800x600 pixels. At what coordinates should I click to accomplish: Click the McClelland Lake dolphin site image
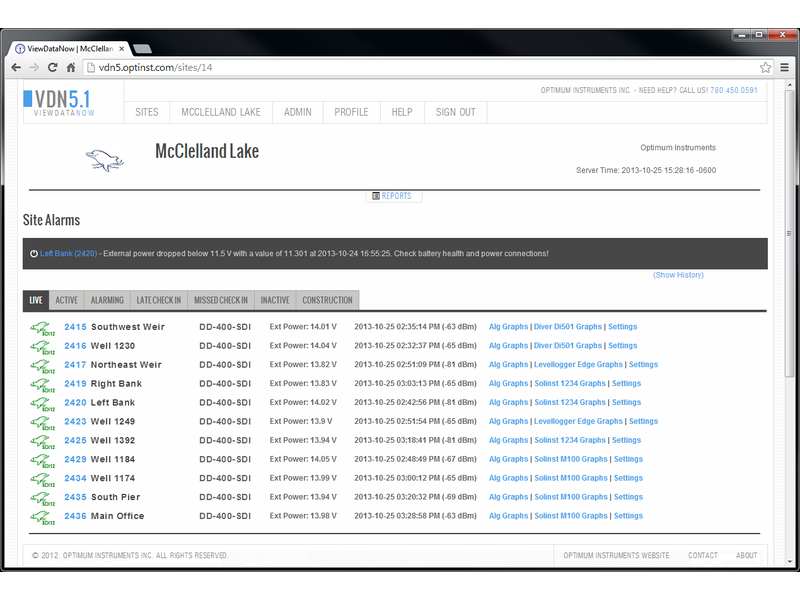[105, 160]
